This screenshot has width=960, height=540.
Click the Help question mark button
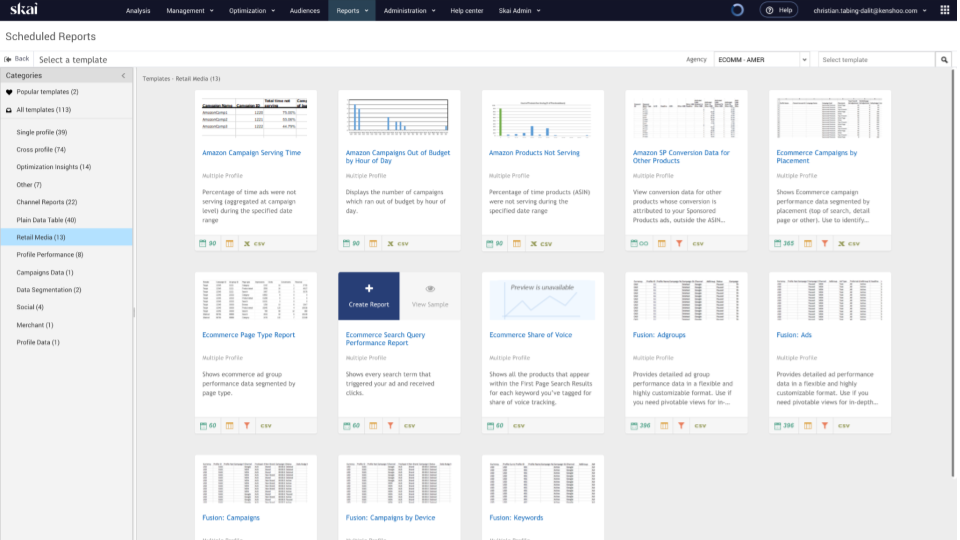click(779, 10)
